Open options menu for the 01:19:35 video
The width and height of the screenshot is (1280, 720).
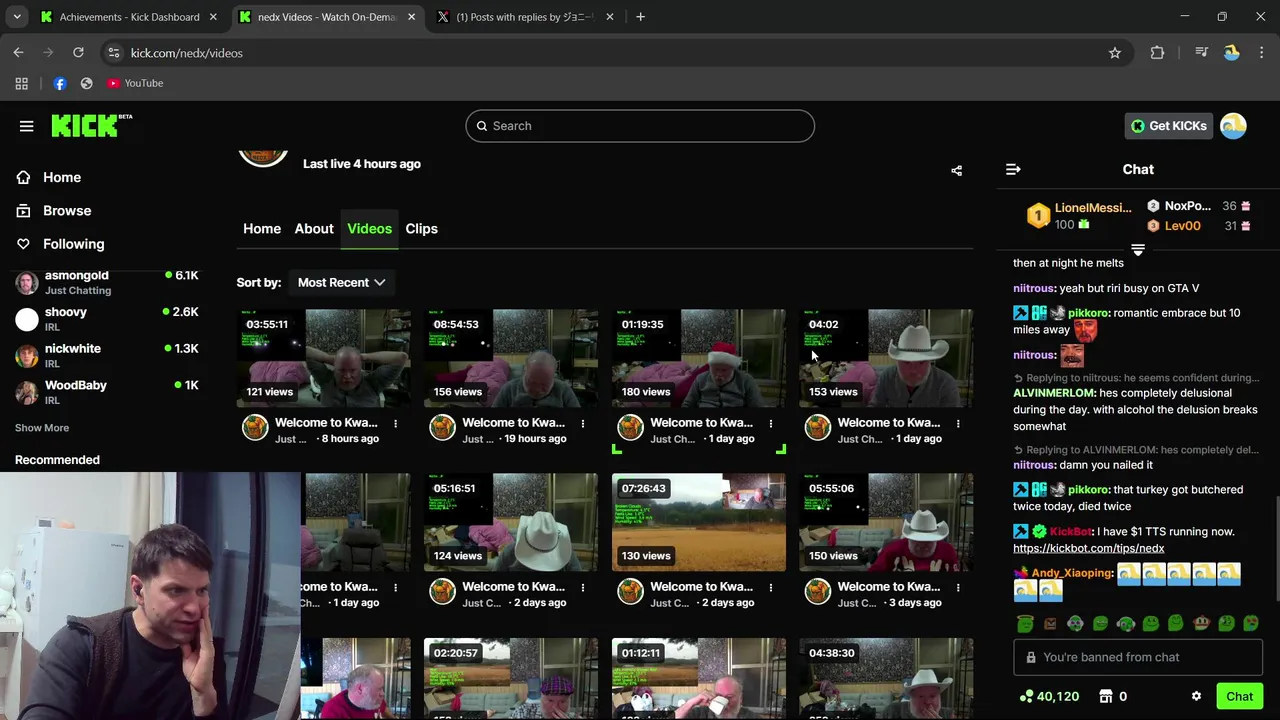pos(770,424)
